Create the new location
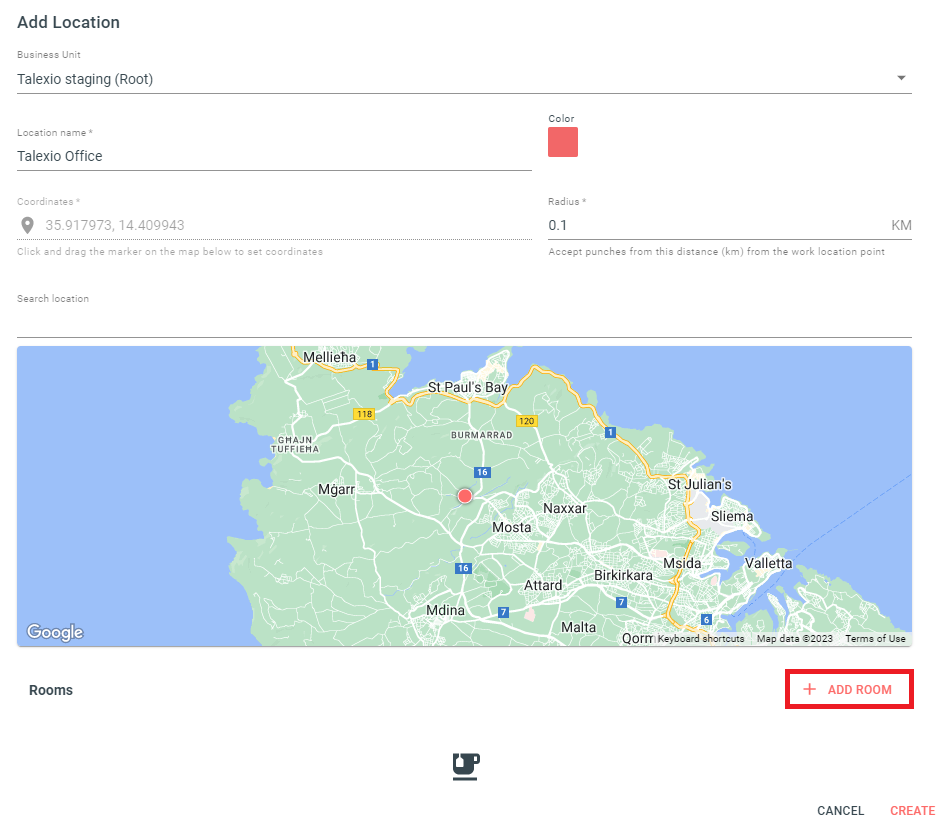This screenshot has width=950, height=837. (912, 811)
